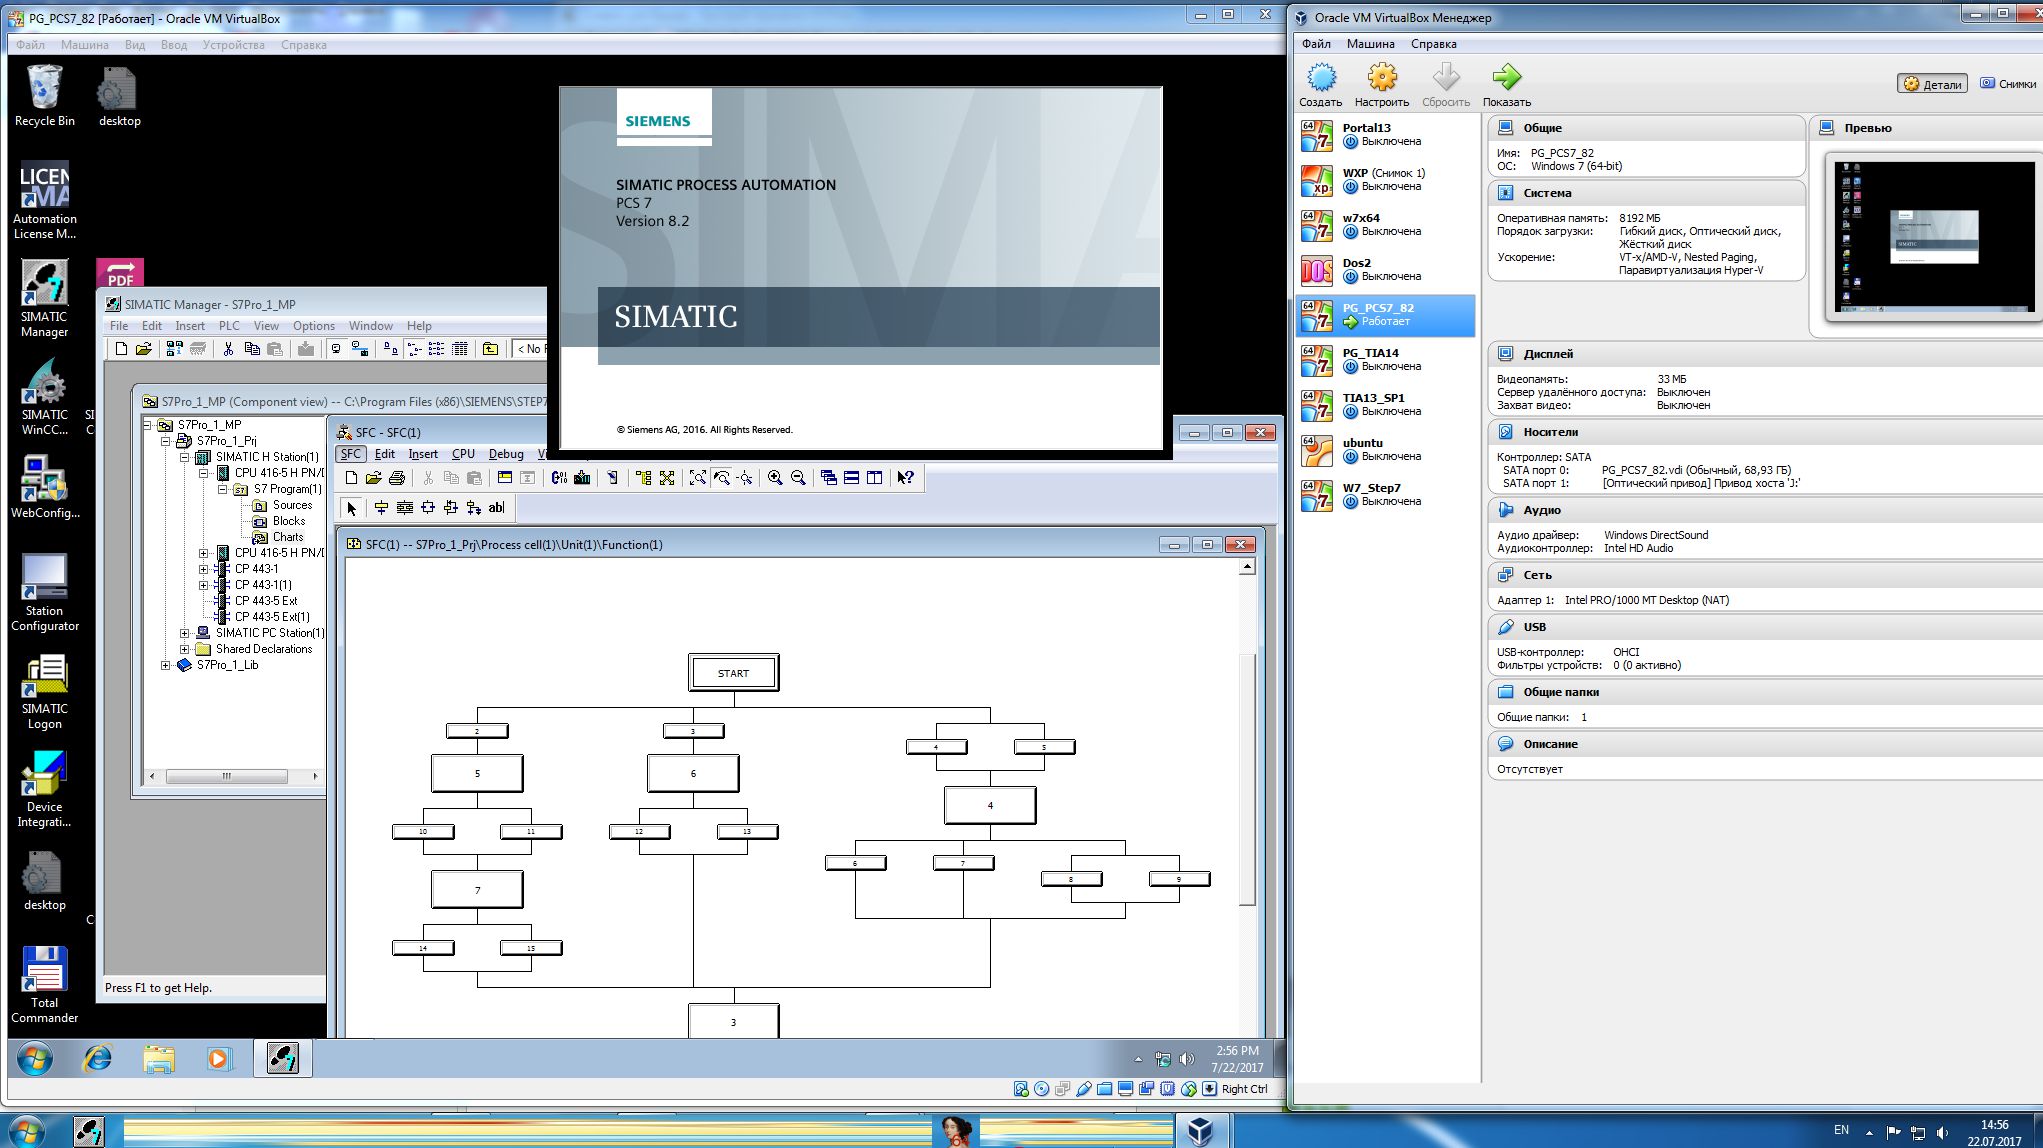Open Справка menu in VirtualBox Manager
Viewport: 2043px width, 1148px height.
coord(1433,44)
